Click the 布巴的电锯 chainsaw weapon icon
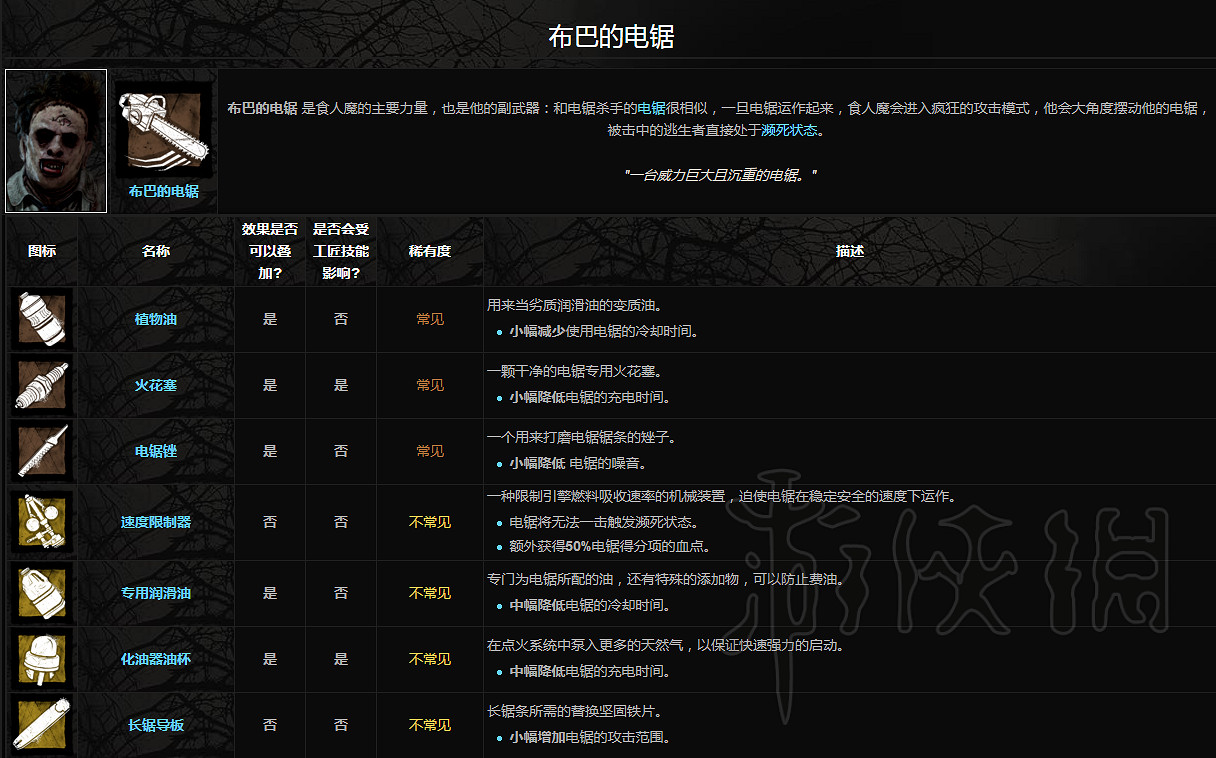The height and width of the screenshot is (758, 1216). pyautogui.click(x=162, y=125)
